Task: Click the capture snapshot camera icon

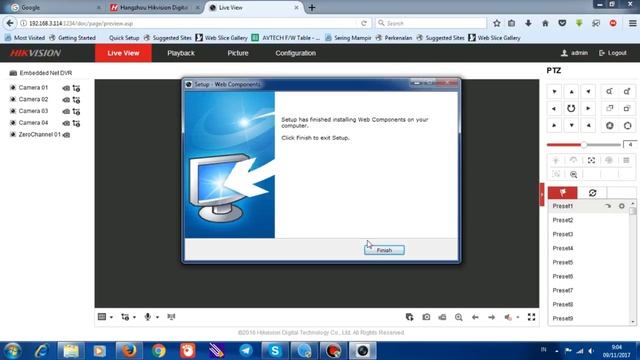Action: 426,317
